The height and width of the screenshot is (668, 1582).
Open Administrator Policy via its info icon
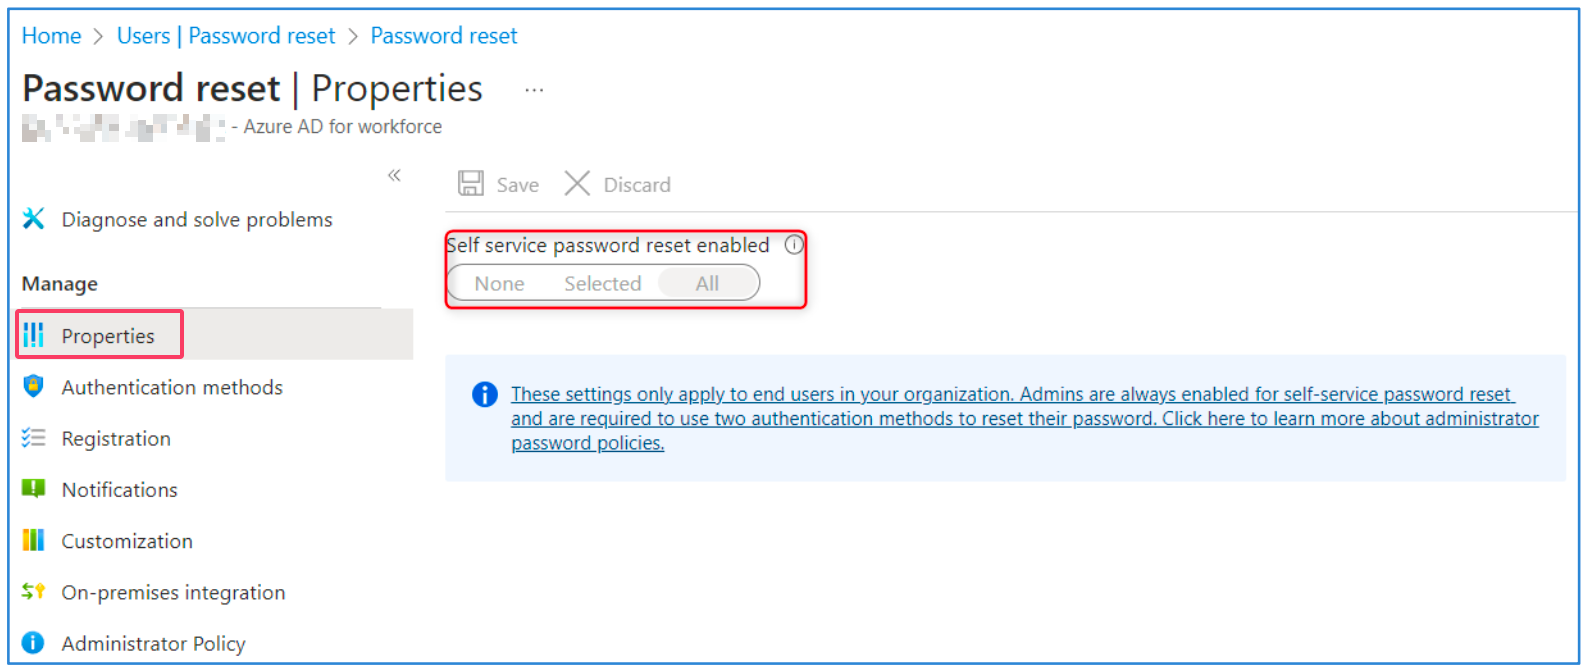click(33, 642)
